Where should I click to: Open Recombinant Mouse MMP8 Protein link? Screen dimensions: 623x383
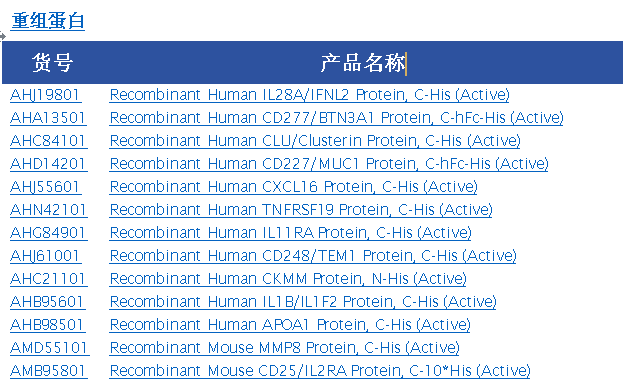tap(284, 348)
